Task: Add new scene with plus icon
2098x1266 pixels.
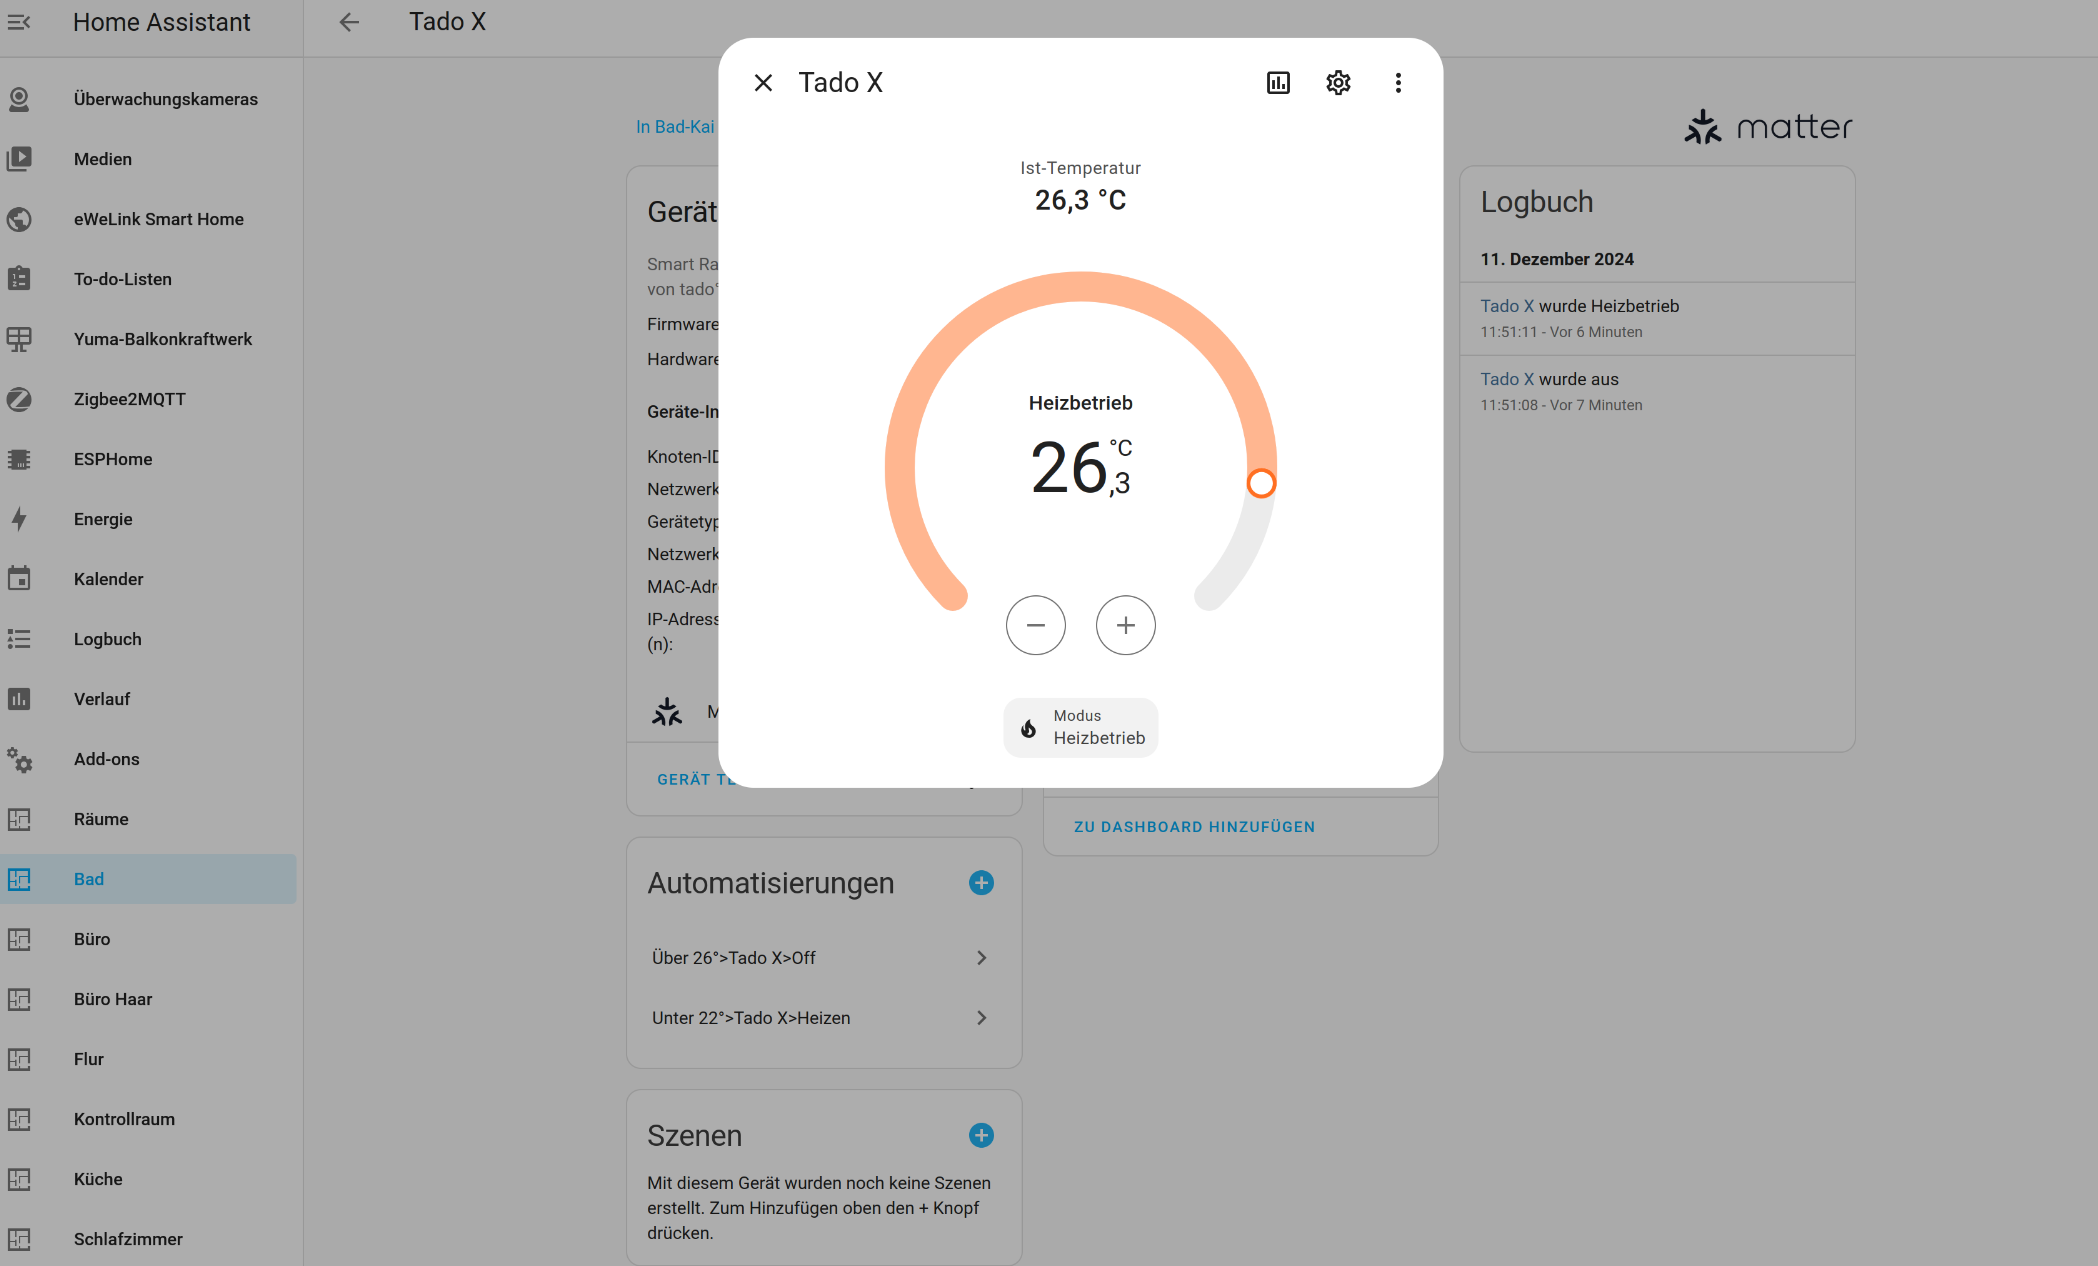Action: click(x=981, y=1135)
